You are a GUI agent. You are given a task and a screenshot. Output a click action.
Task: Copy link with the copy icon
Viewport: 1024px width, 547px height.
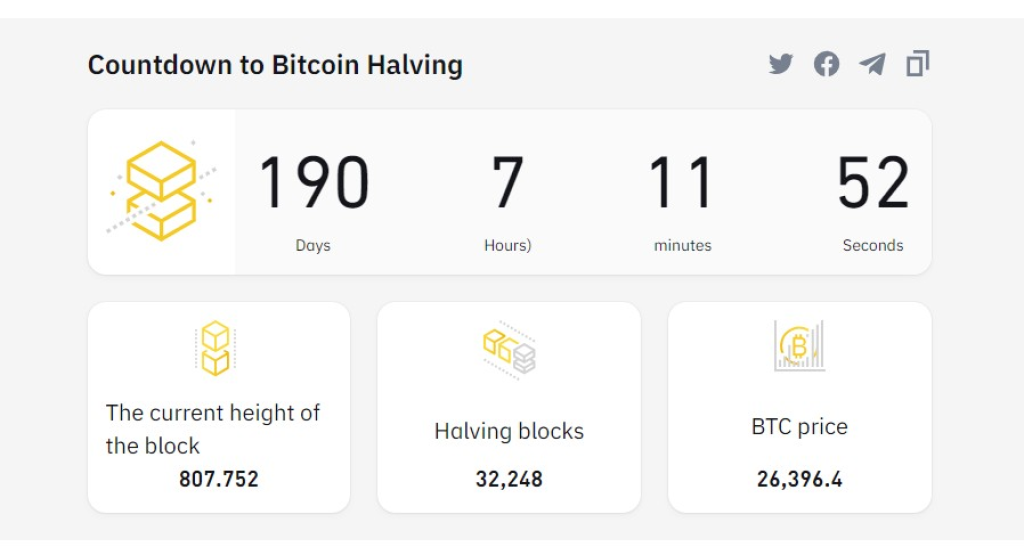click(x=918, y=63)
